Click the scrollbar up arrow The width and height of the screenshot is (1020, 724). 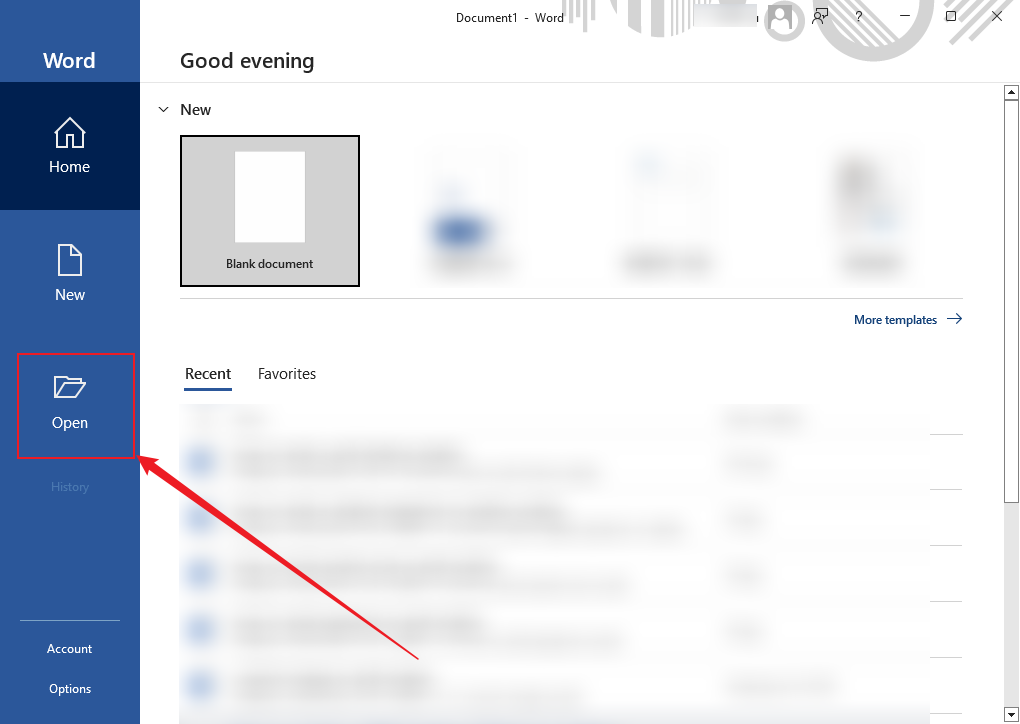1010,91
